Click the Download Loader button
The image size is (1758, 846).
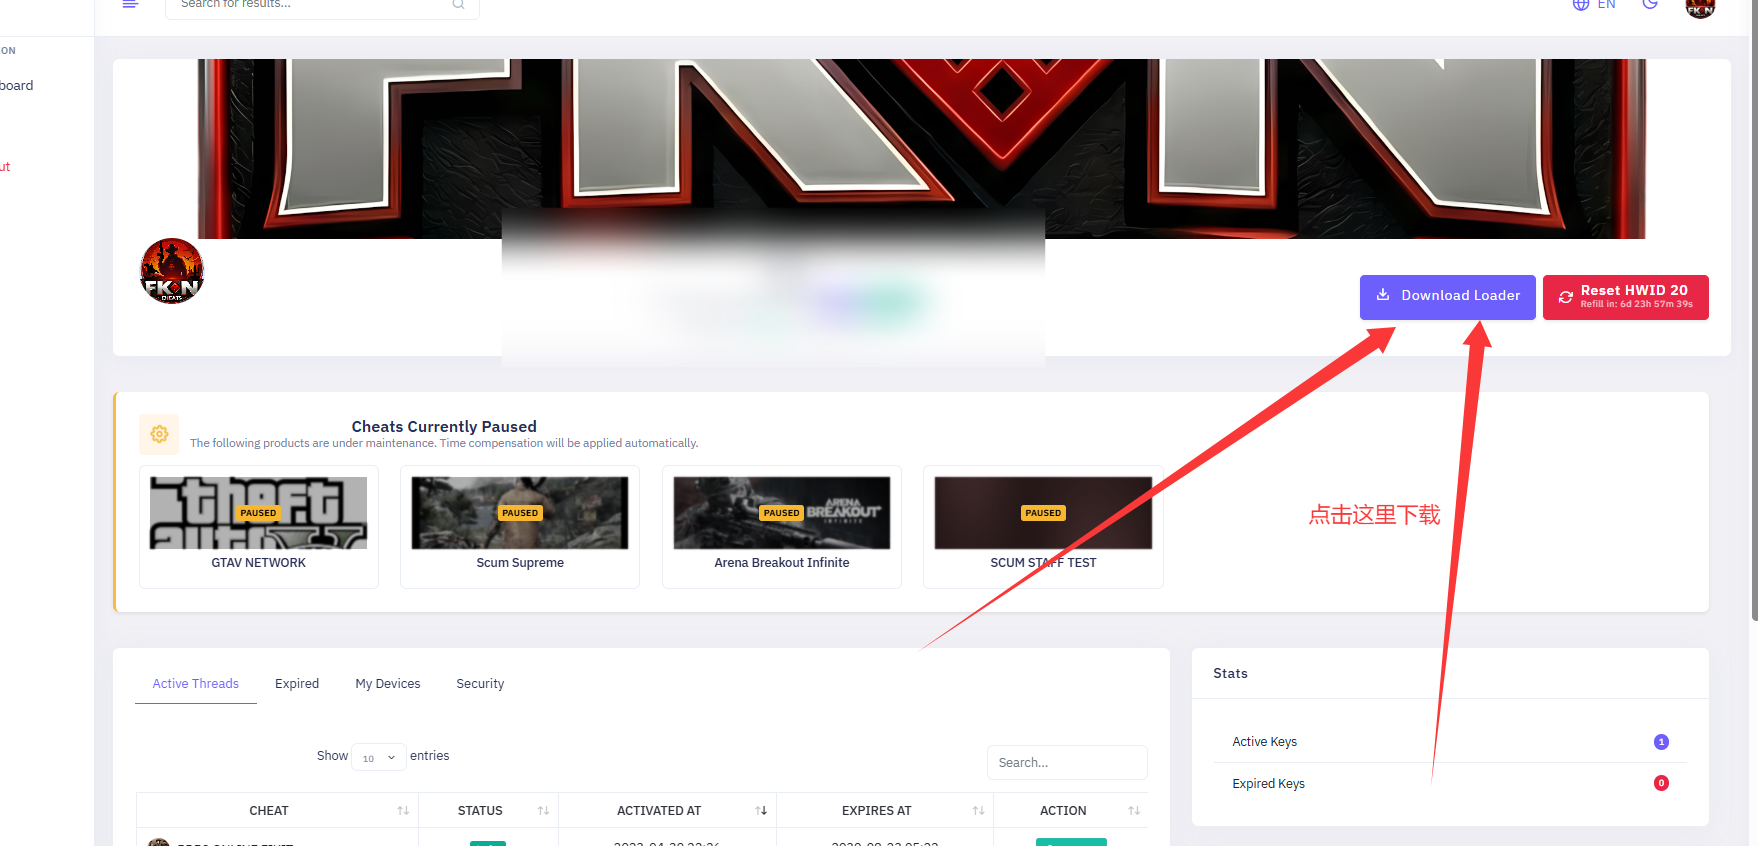click(1447, 297)
